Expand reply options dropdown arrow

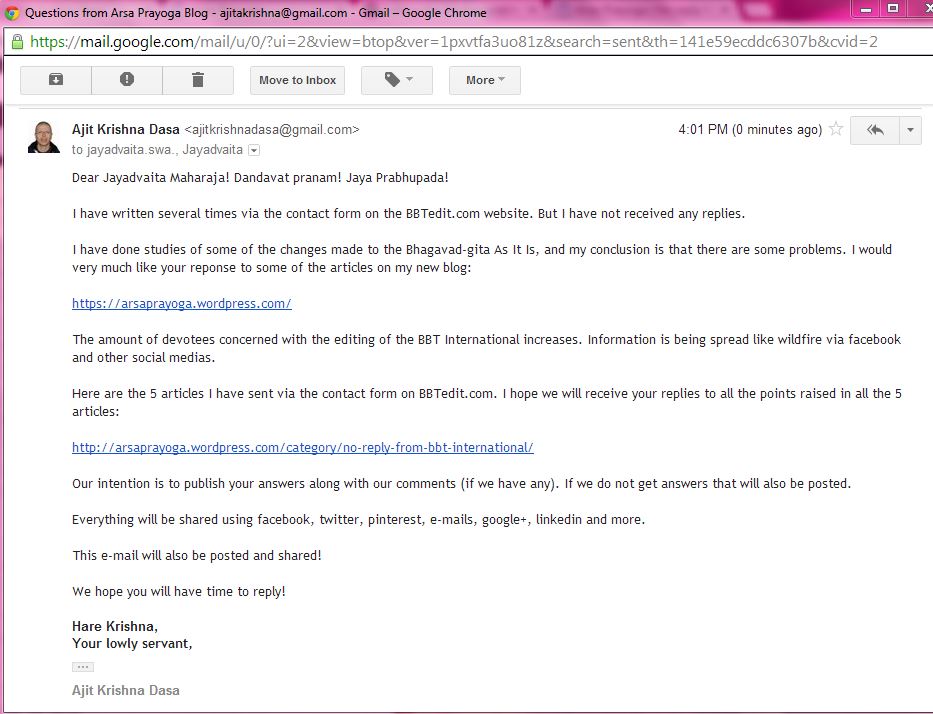910,130
